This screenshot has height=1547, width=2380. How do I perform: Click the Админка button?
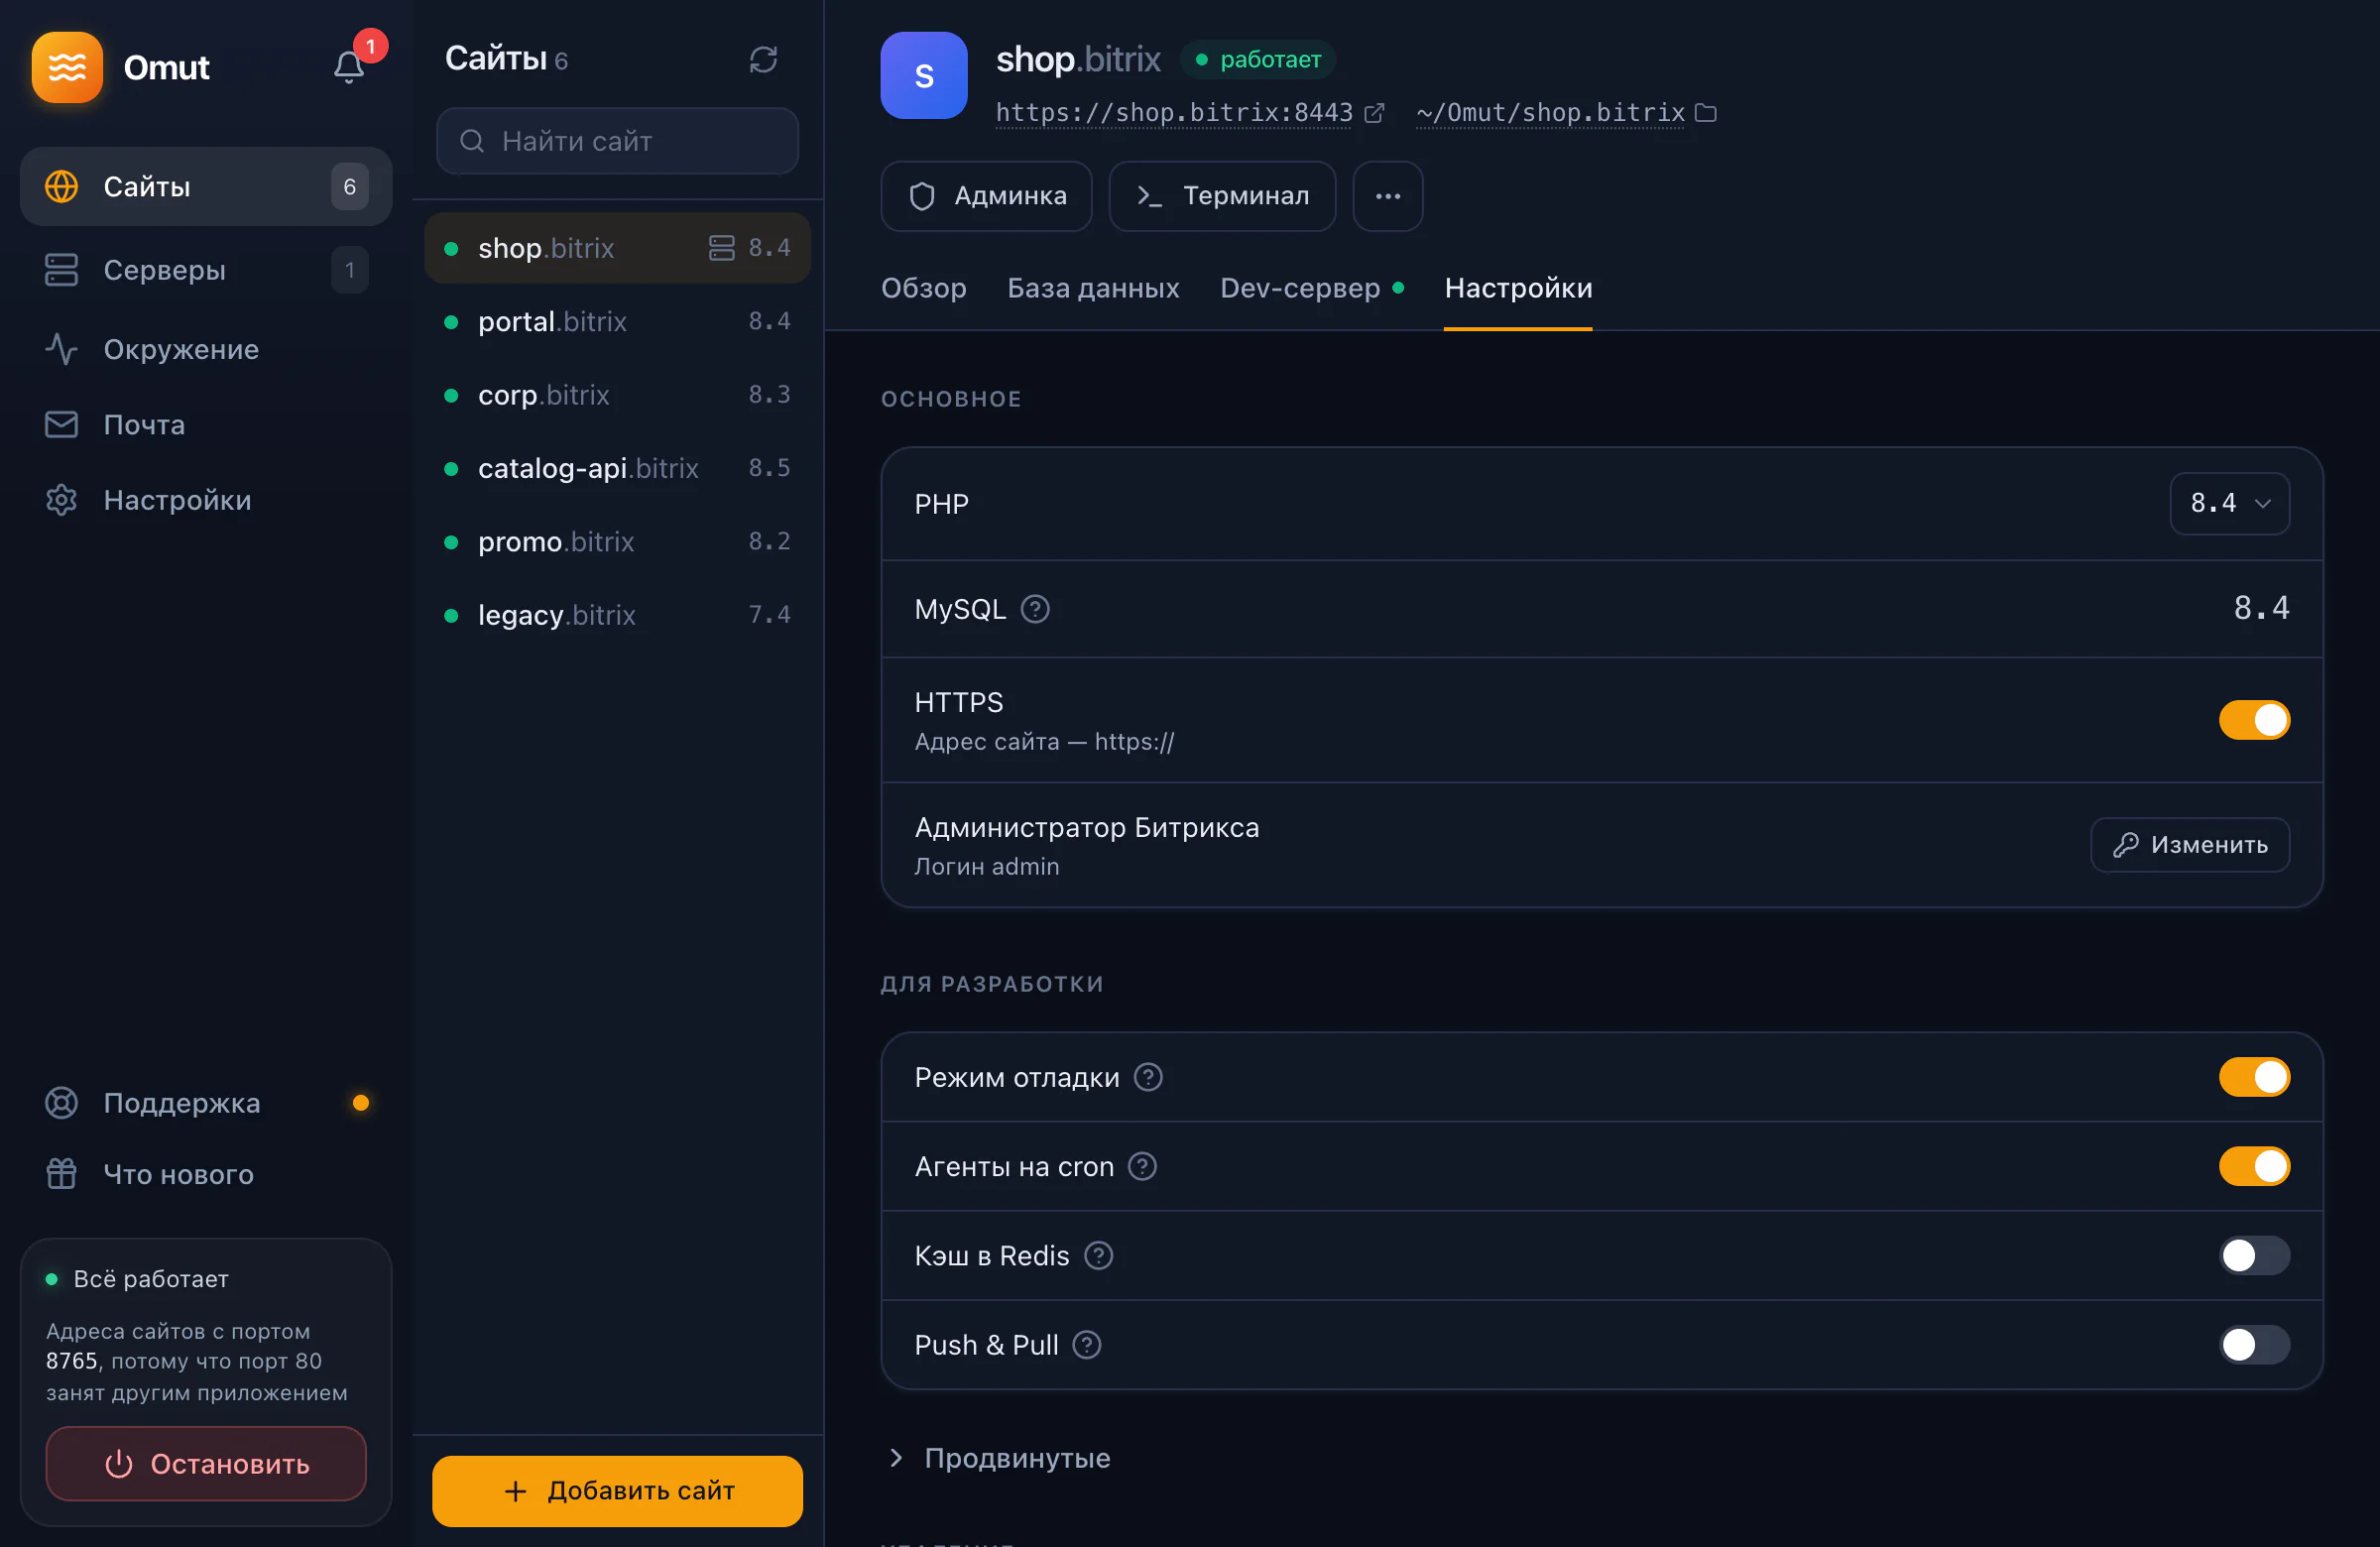point(986,196)
